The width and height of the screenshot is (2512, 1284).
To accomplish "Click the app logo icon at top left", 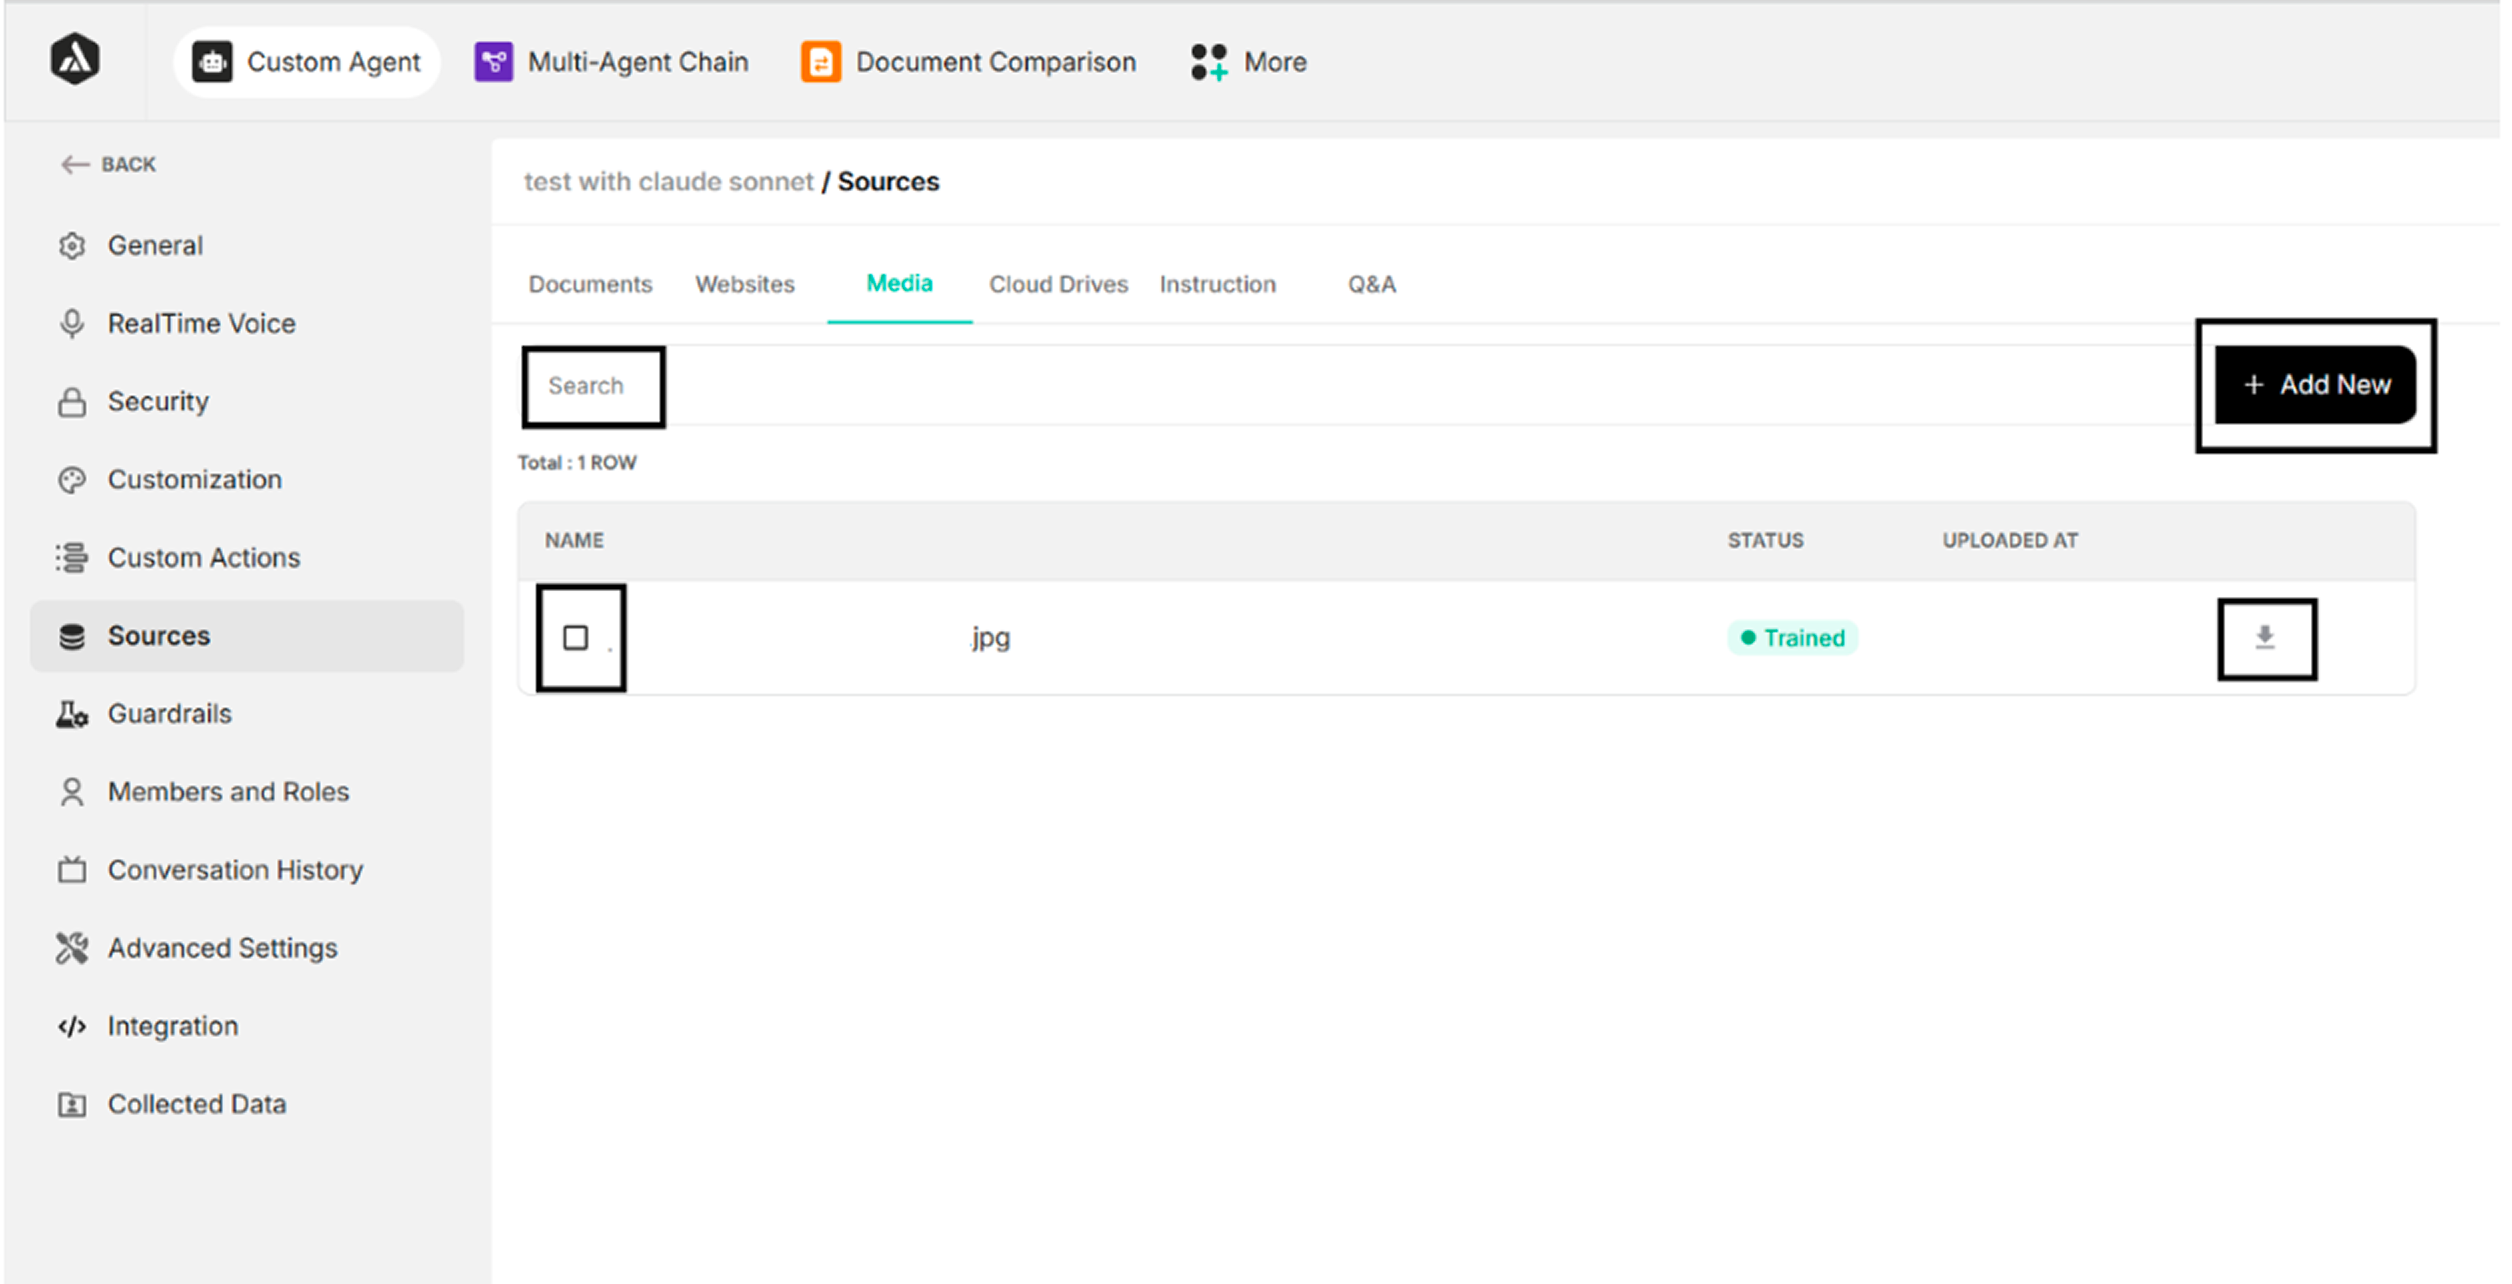I will 75,59.
